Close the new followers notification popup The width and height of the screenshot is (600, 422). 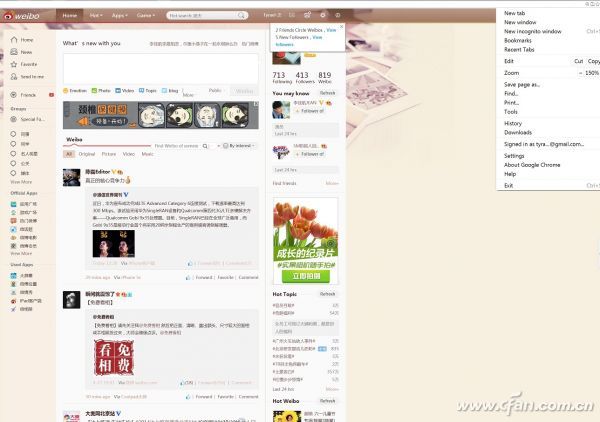pos(342,26)
